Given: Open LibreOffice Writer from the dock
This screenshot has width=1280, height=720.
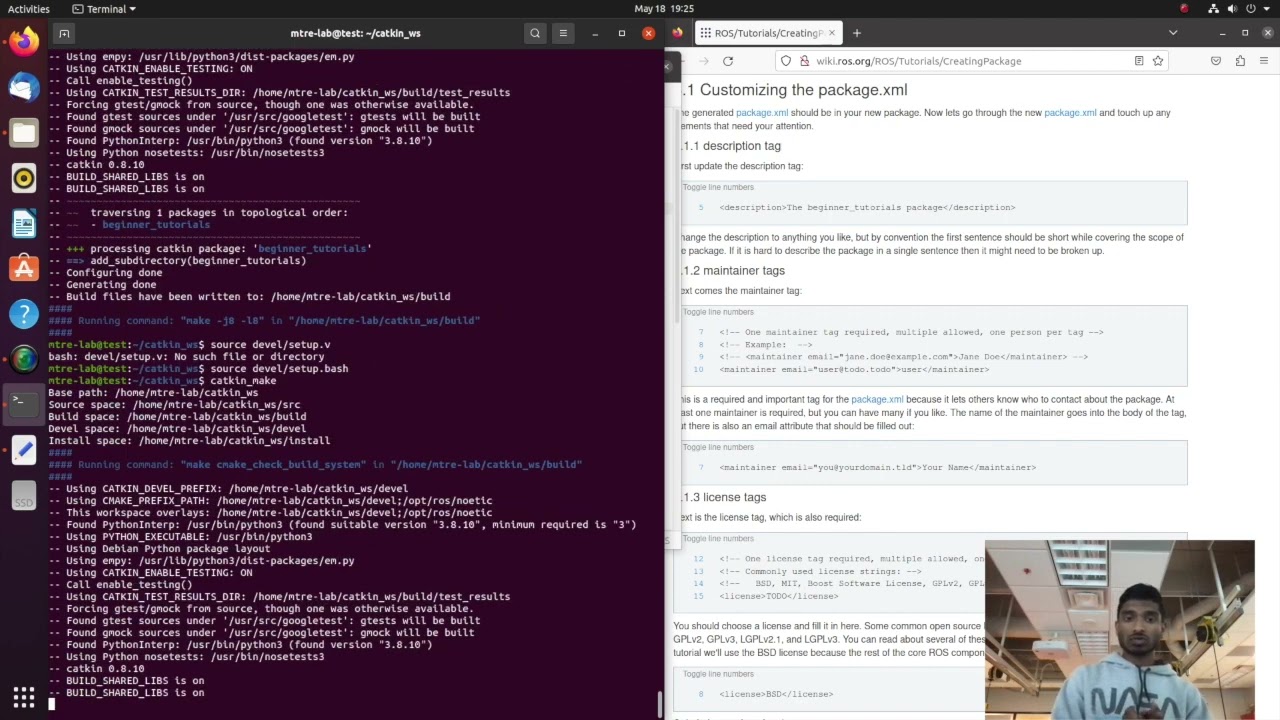Looking at the screenshot, I should pyautogui.click(x=24, y=223).
